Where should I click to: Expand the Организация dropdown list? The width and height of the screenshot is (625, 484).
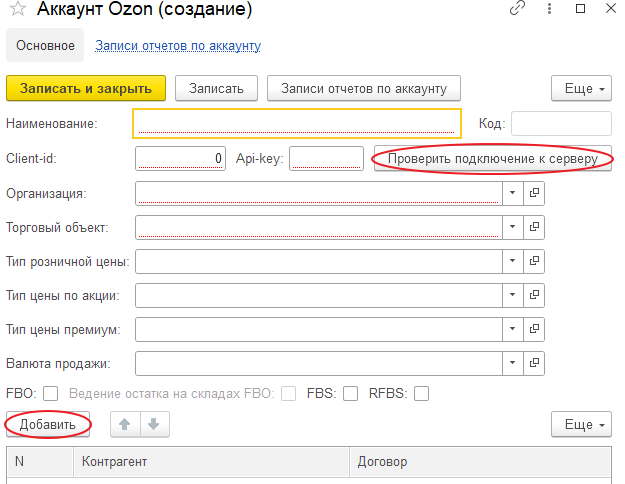pos(513,193)
